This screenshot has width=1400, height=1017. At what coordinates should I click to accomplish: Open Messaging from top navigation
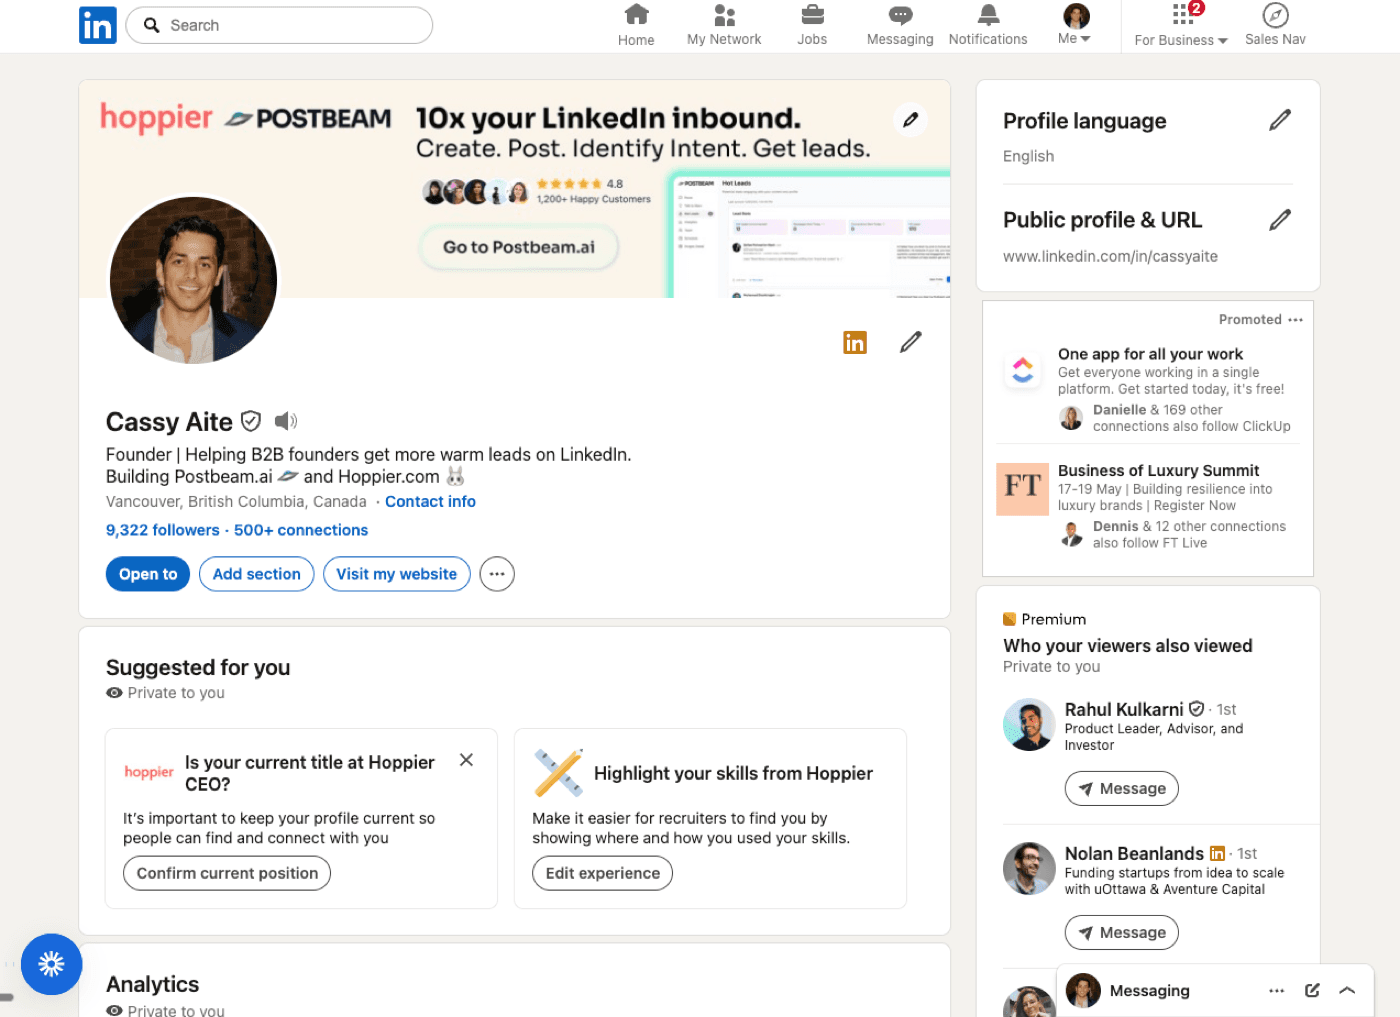pos(900,26)
